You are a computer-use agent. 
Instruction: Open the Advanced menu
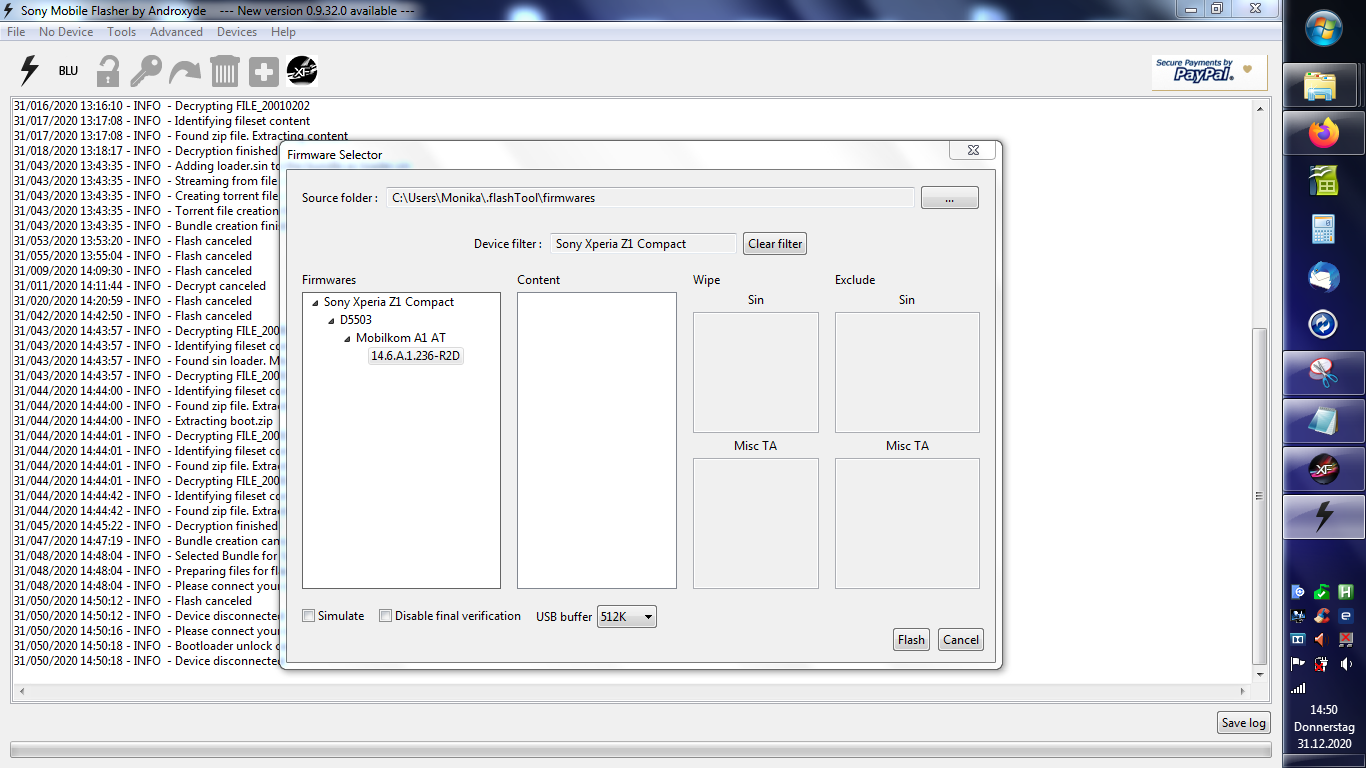(x=176, y=32)
